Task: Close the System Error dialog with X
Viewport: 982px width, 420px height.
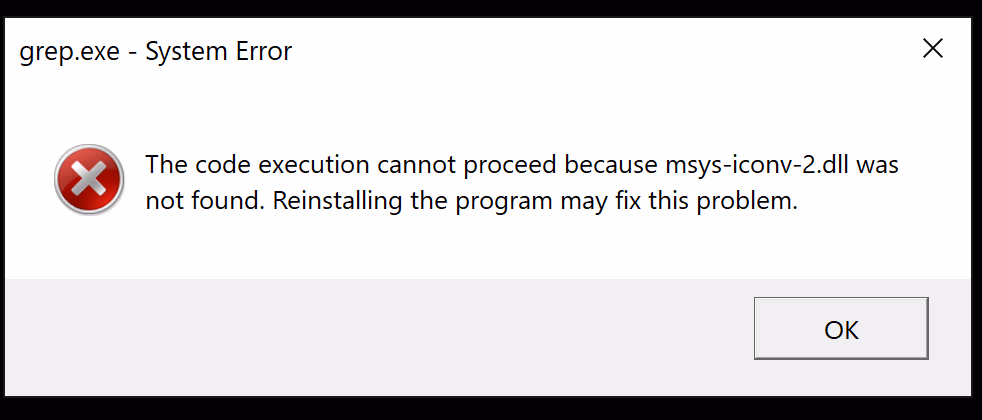Action: 932,49
